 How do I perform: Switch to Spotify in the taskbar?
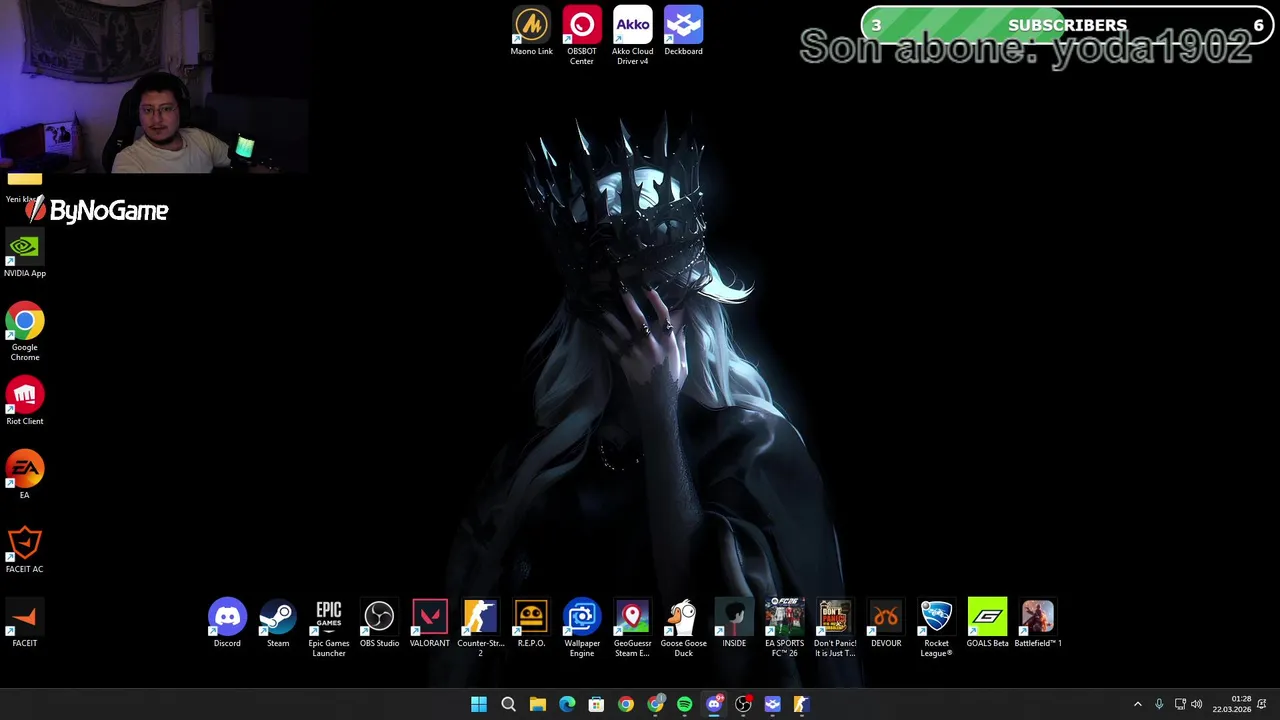pos(684,704)
